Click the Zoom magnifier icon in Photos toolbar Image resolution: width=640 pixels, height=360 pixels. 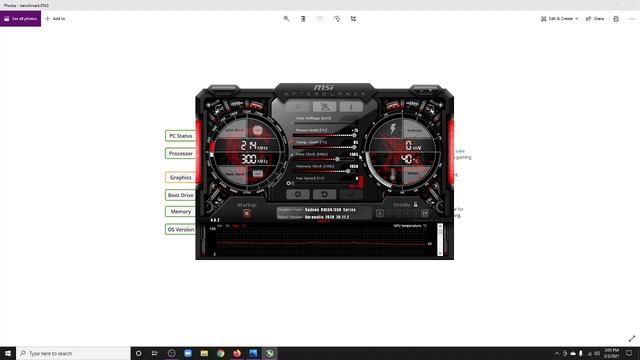coord(287,19)
